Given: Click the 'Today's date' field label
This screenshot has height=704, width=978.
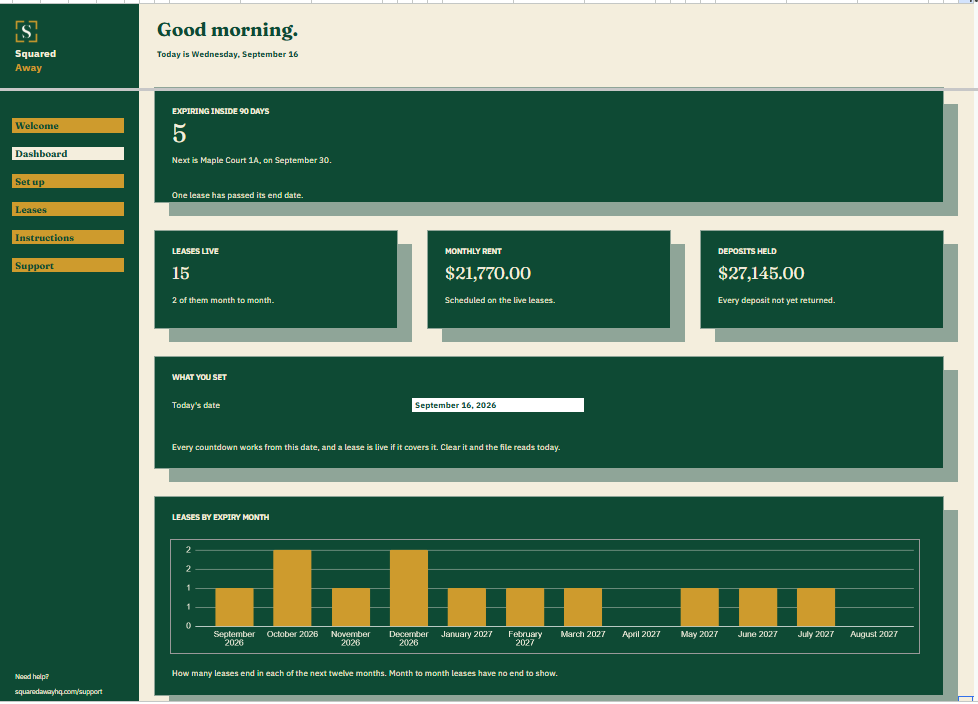Looking at the screenshot, I should (x=196, y=405).
